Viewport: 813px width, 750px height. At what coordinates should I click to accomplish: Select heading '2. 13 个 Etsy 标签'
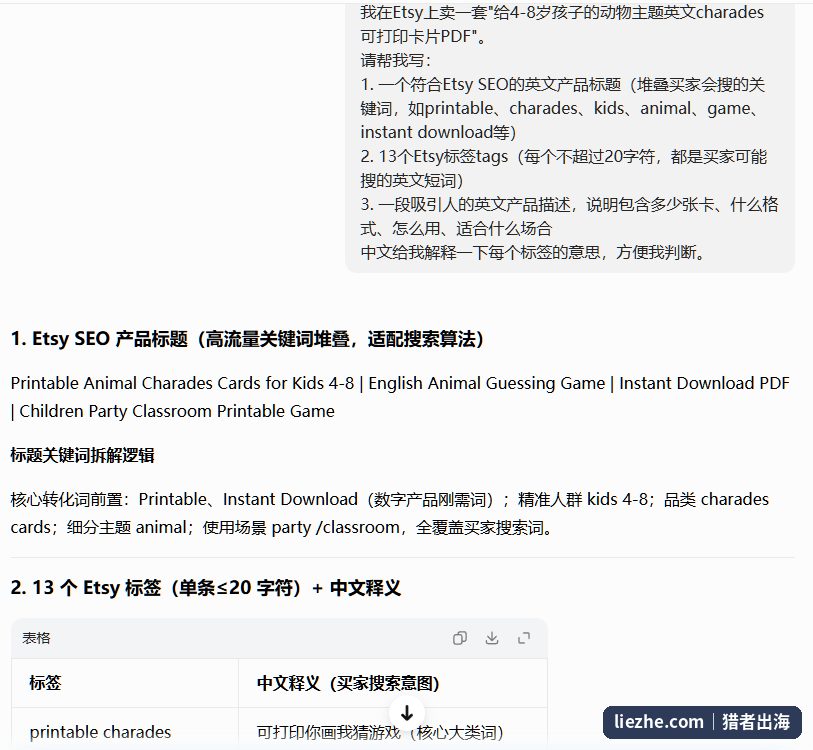click(206, 588)
